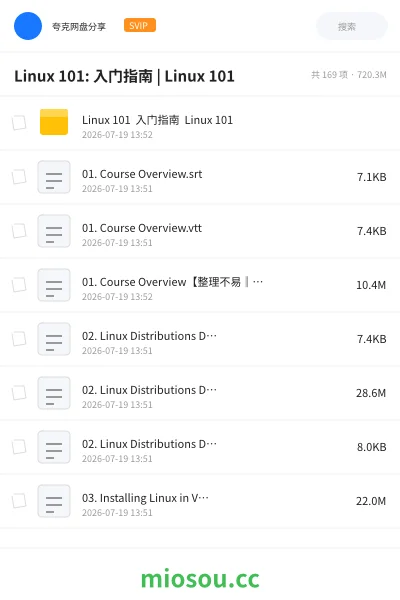Check the box for the Linux 101 folder
Image resolution: width=400 pixels, height=600 pixels.
19,123
